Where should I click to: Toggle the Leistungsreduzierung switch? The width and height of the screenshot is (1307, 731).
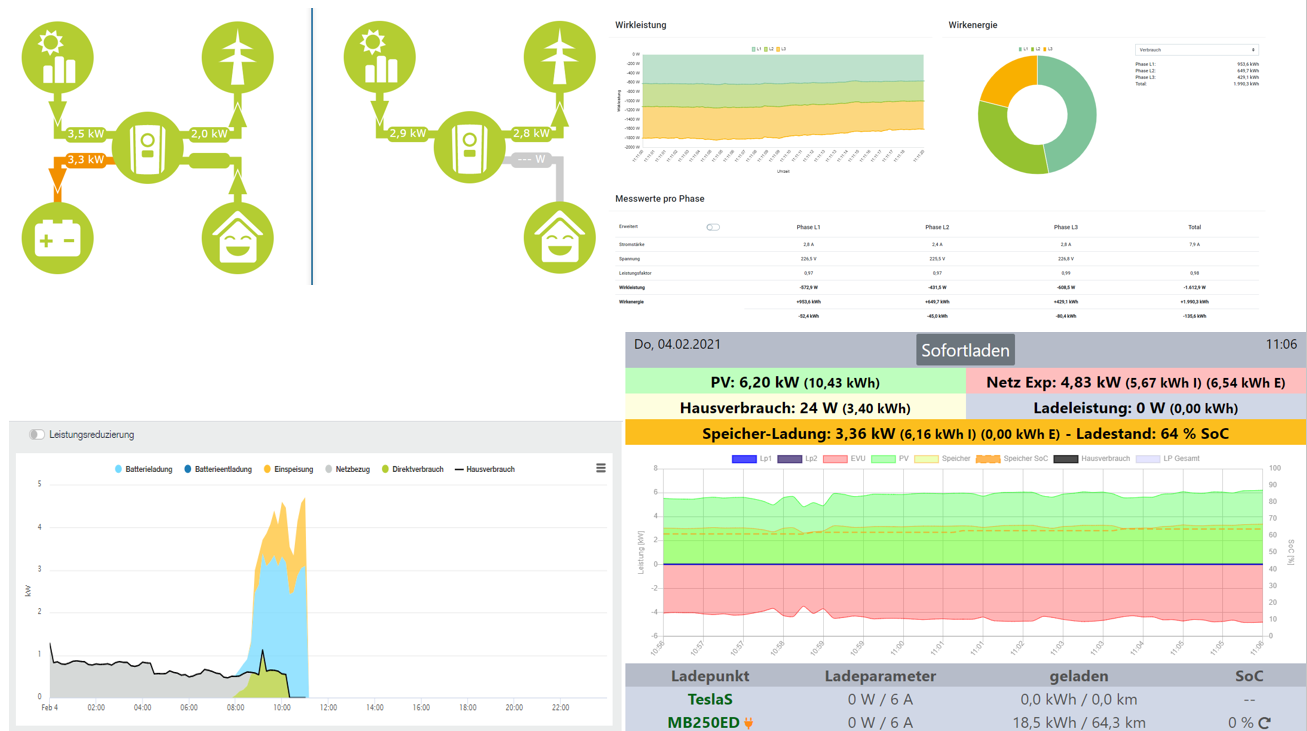coord(37,435)
